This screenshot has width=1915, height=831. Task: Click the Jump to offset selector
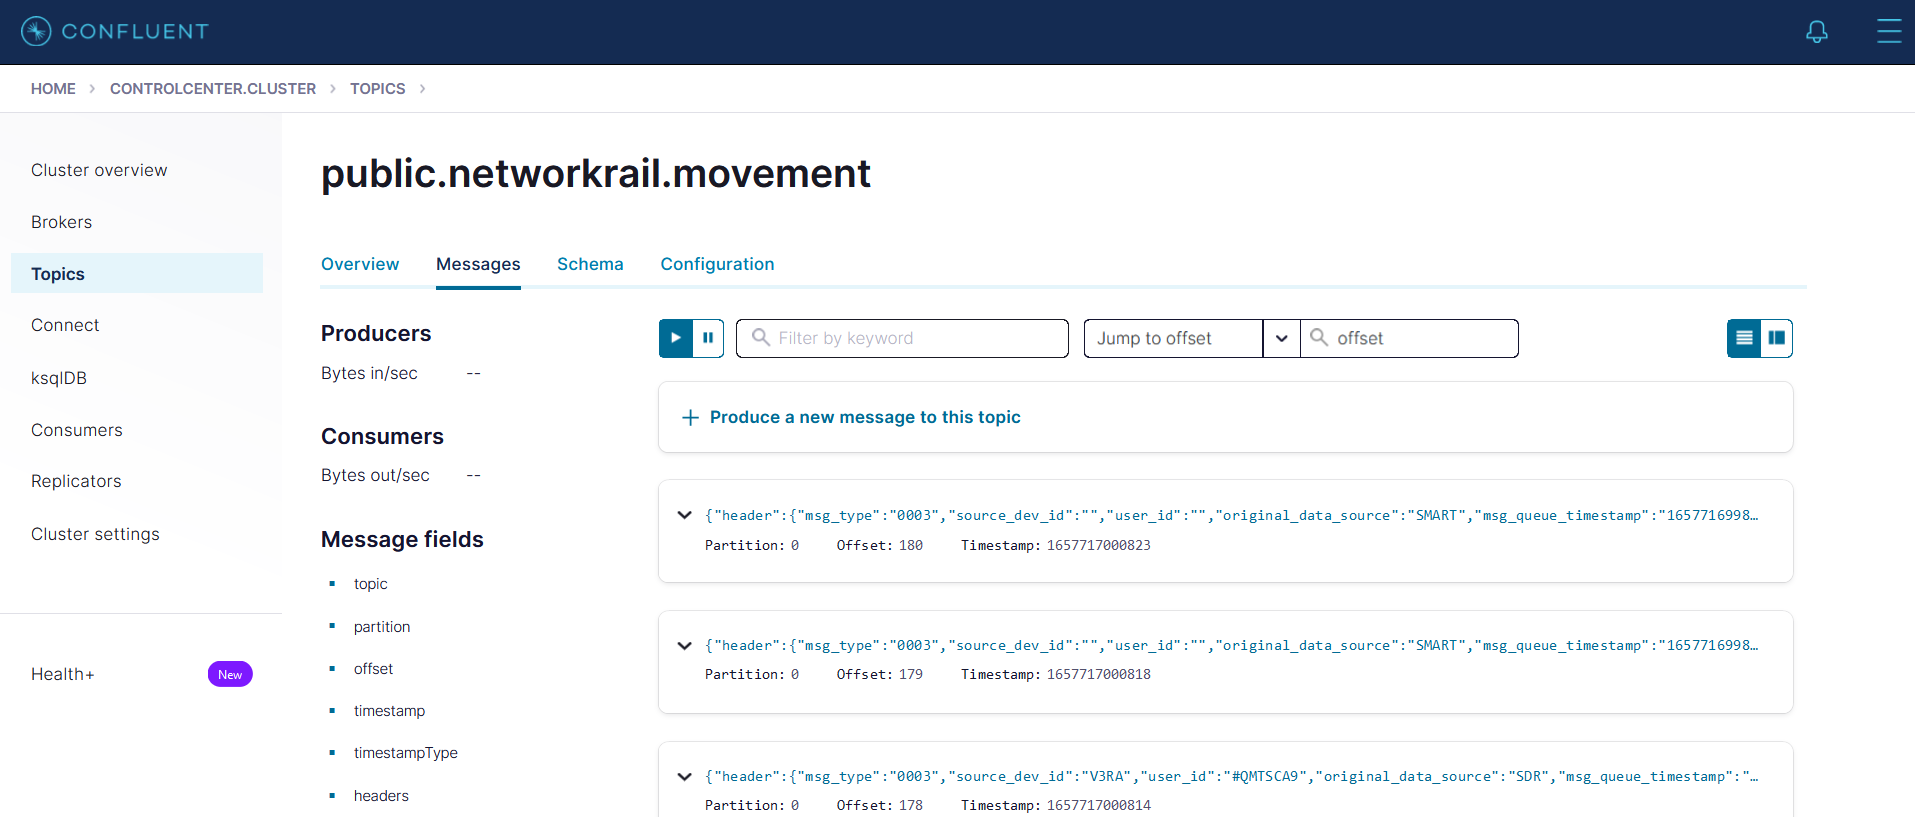1173,338
